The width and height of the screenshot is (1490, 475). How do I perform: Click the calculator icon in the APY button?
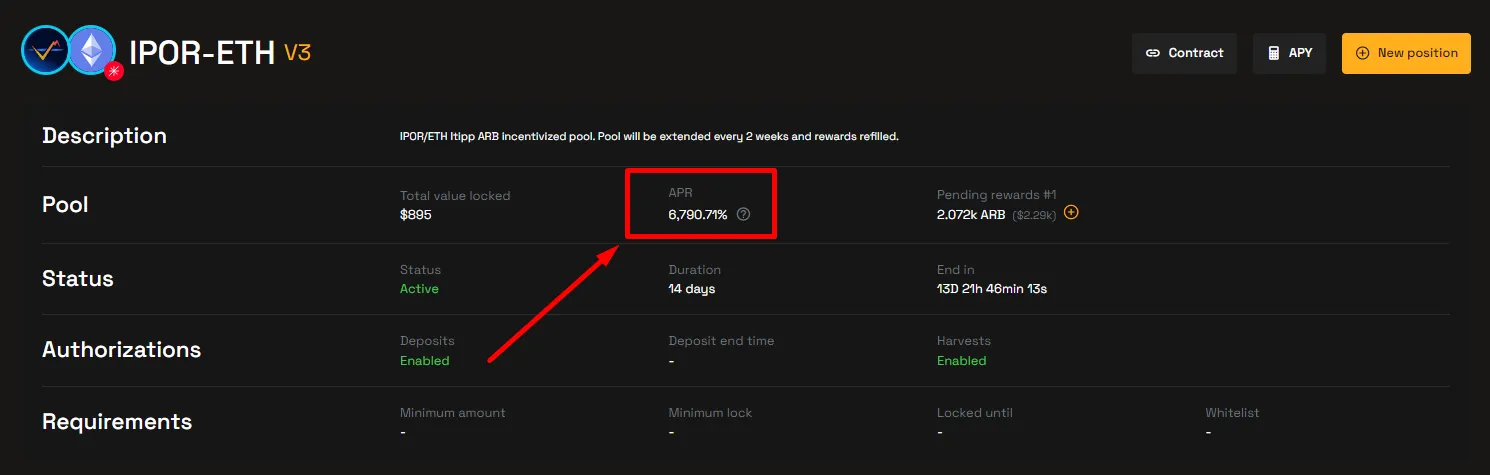[x=1273, y=53]
